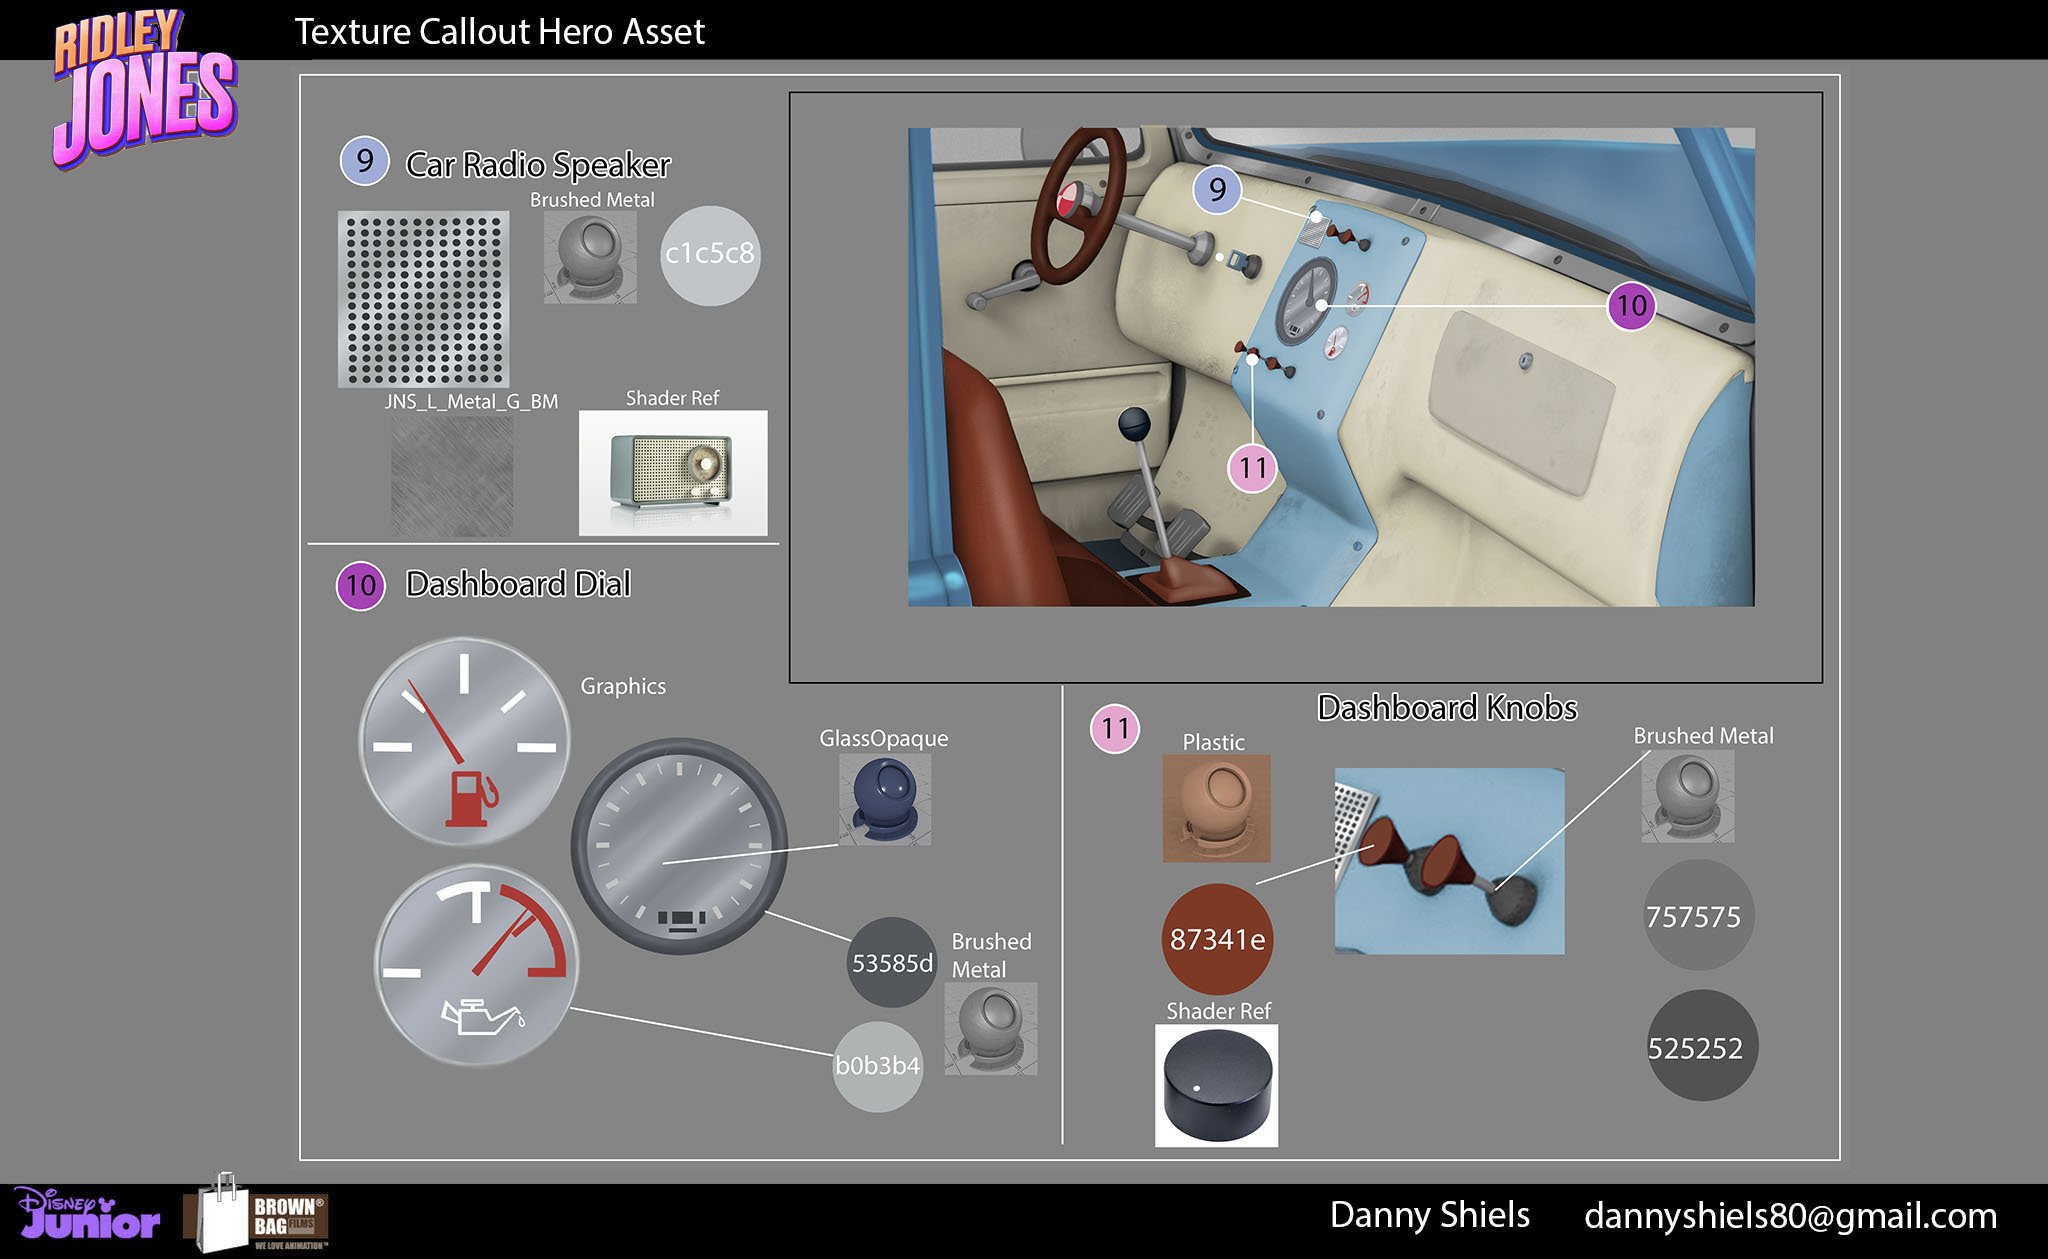Click the Dashboard Knobs close-up image

tap(1449, 861)
